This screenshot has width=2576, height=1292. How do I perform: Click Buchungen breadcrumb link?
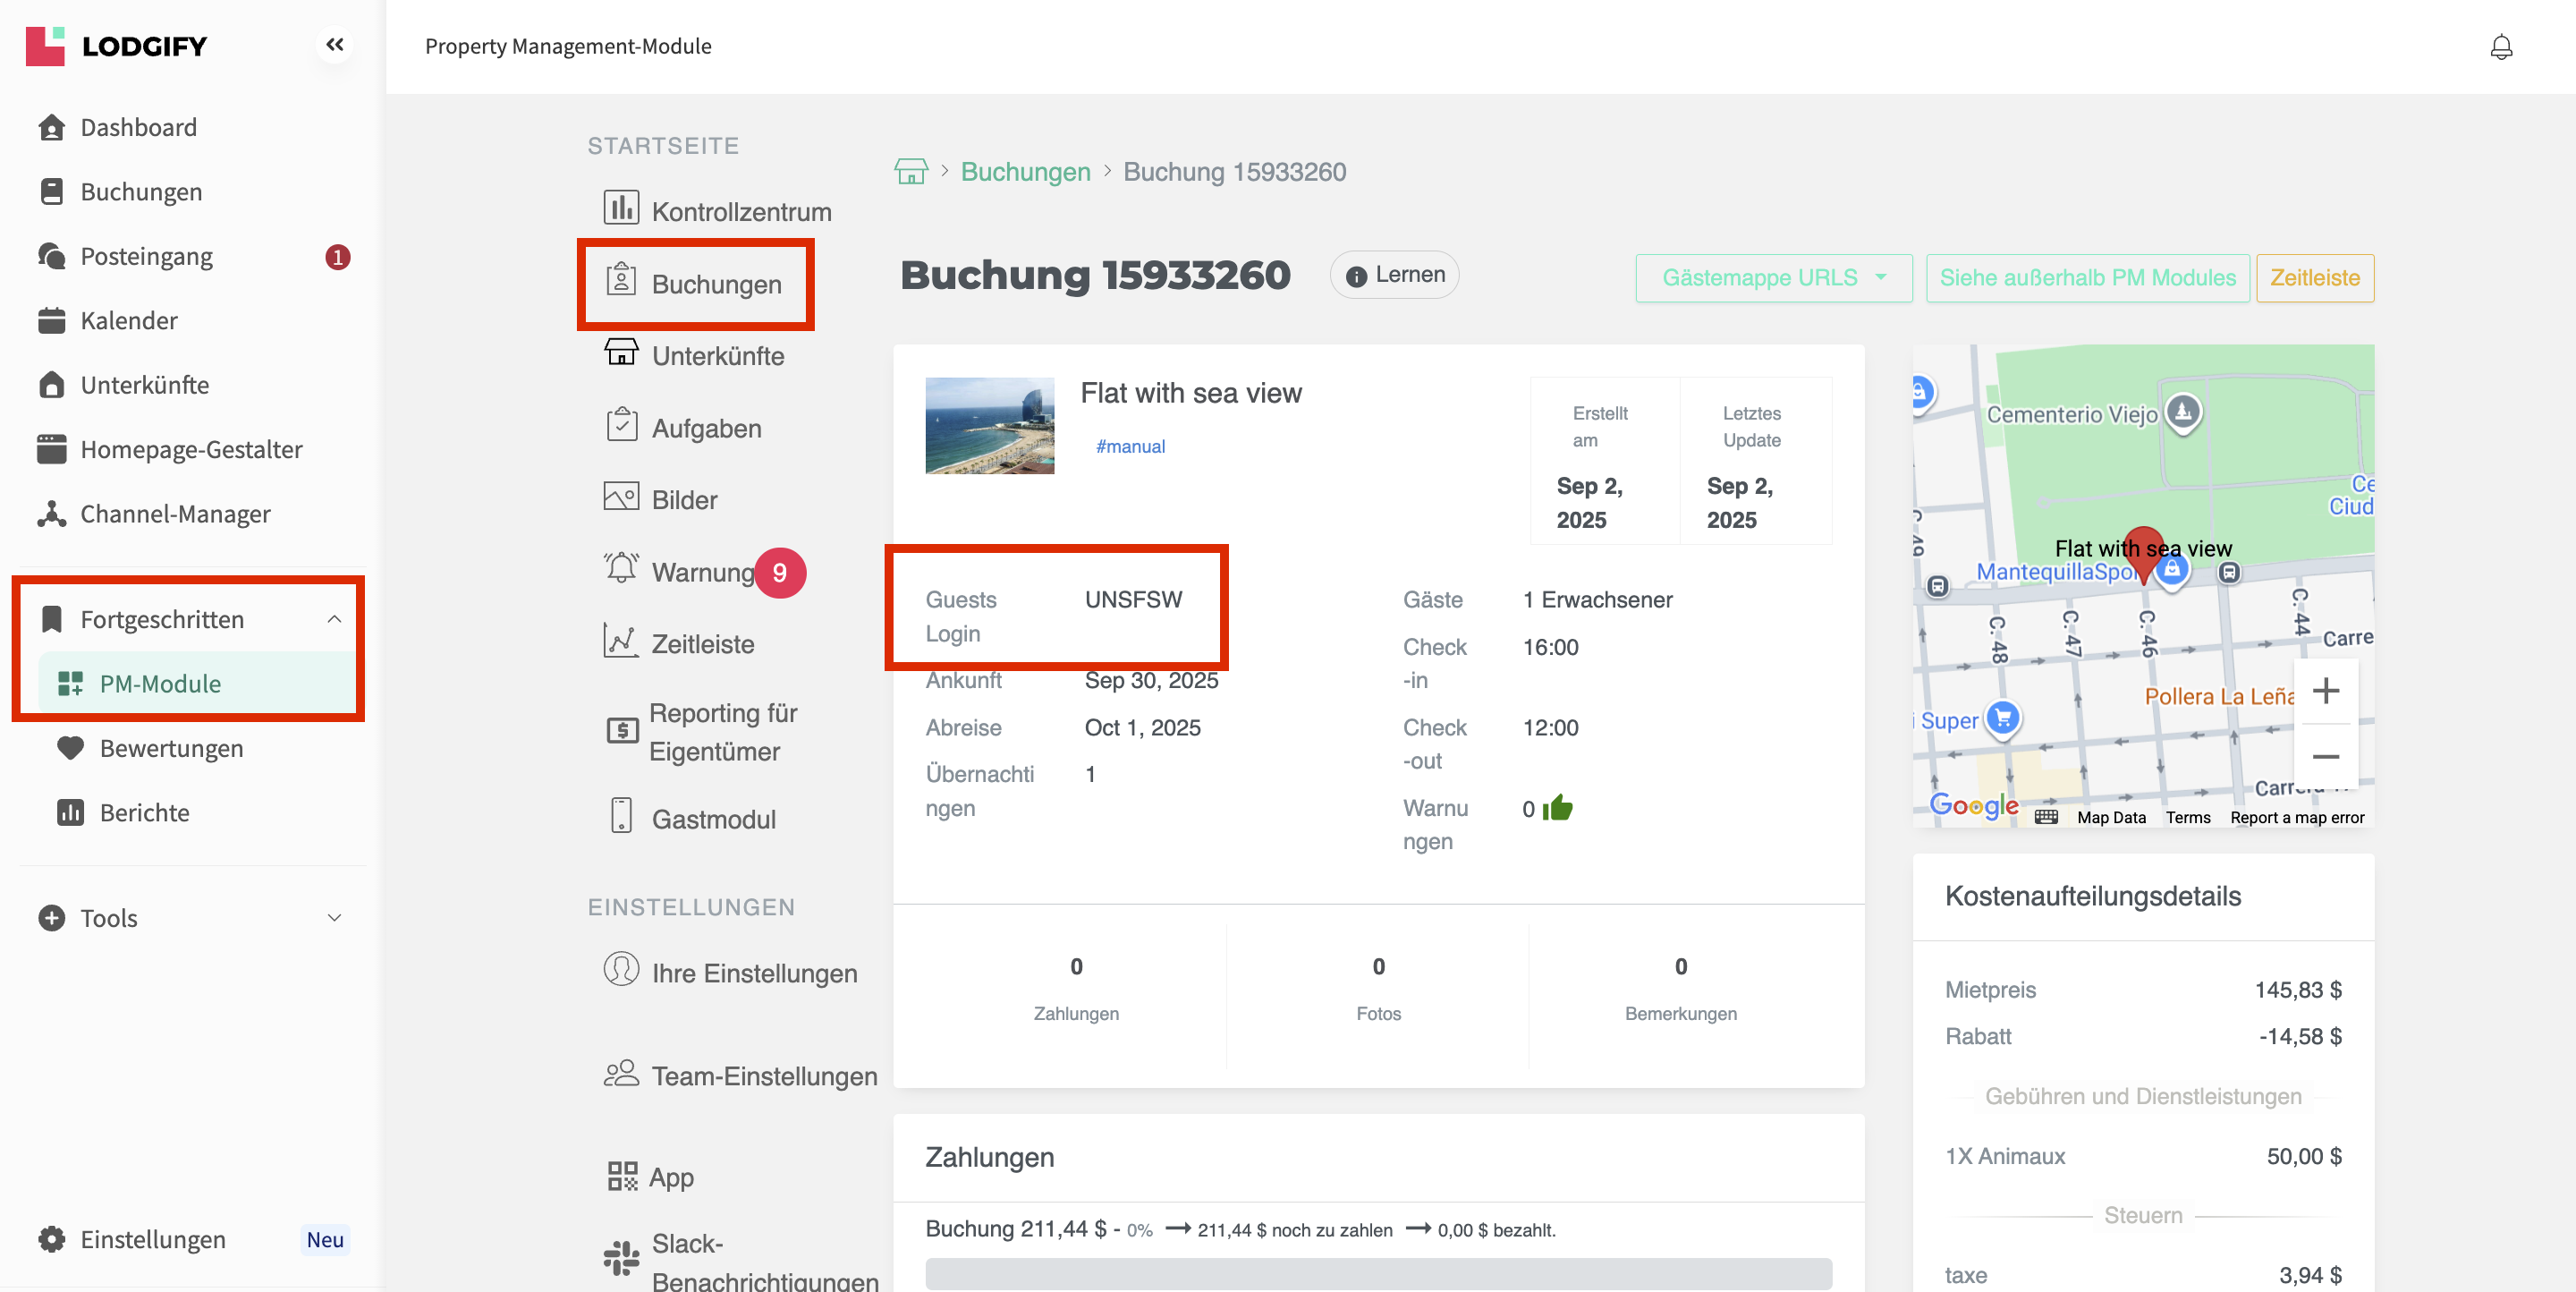(x=1025, y=172)
